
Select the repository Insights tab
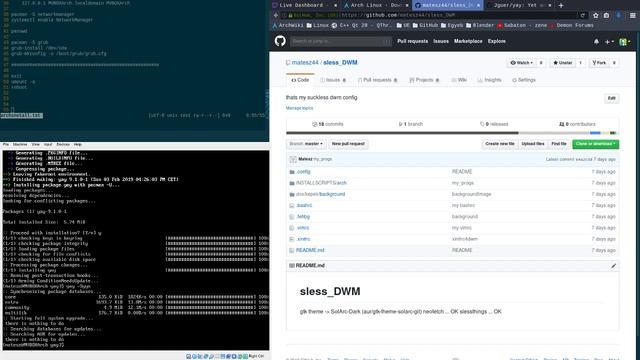point(489,80)
